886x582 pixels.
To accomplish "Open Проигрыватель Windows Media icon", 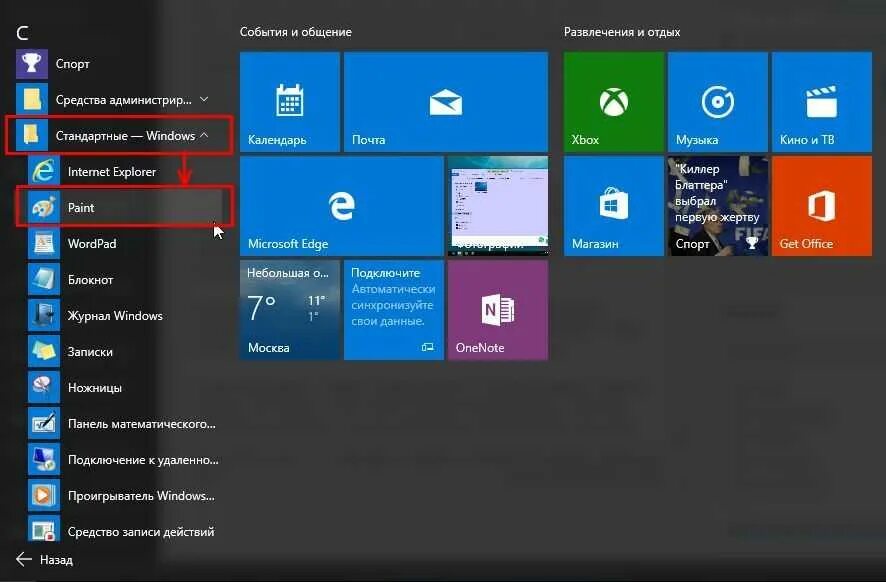I will (44, 496).
